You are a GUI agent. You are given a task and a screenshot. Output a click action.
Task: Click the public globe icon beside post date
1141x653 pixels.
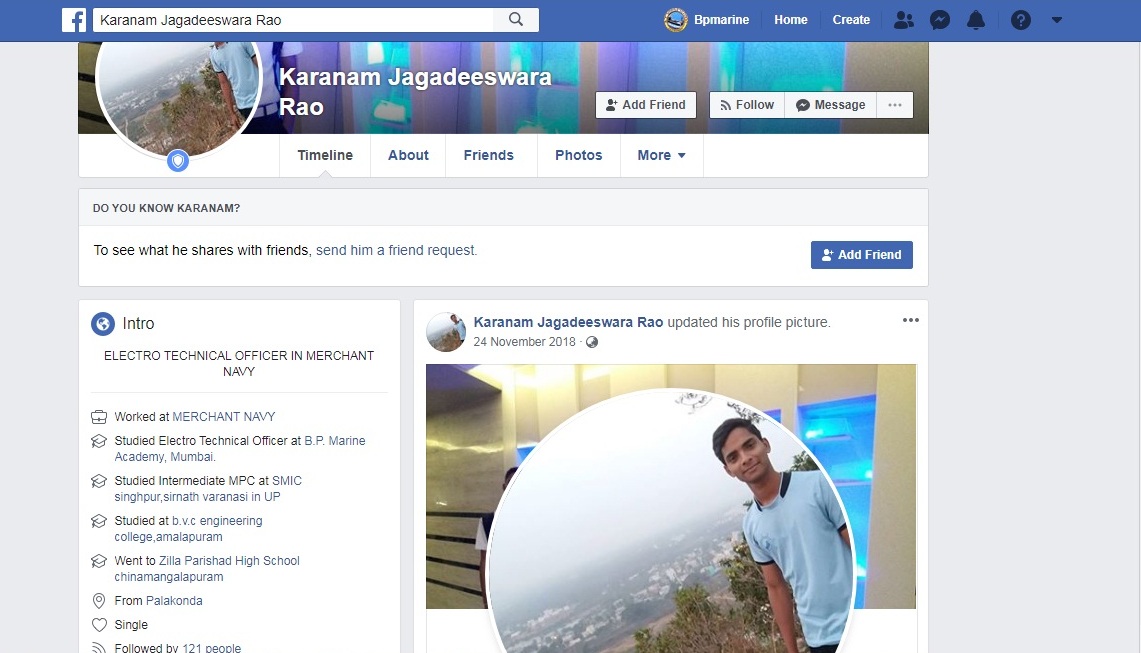point(592,342)
